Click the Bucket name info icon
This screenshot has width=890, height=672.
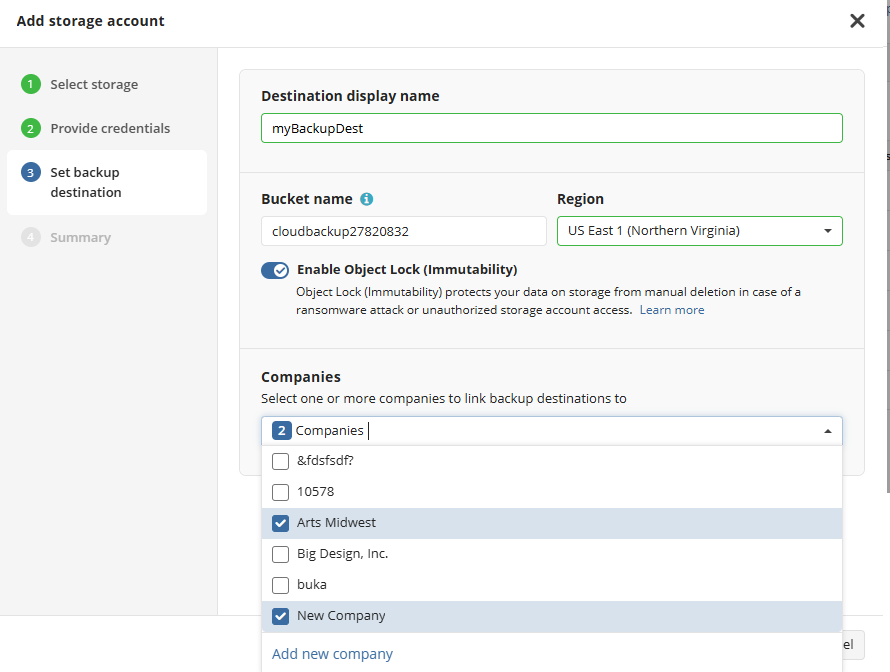367,199
